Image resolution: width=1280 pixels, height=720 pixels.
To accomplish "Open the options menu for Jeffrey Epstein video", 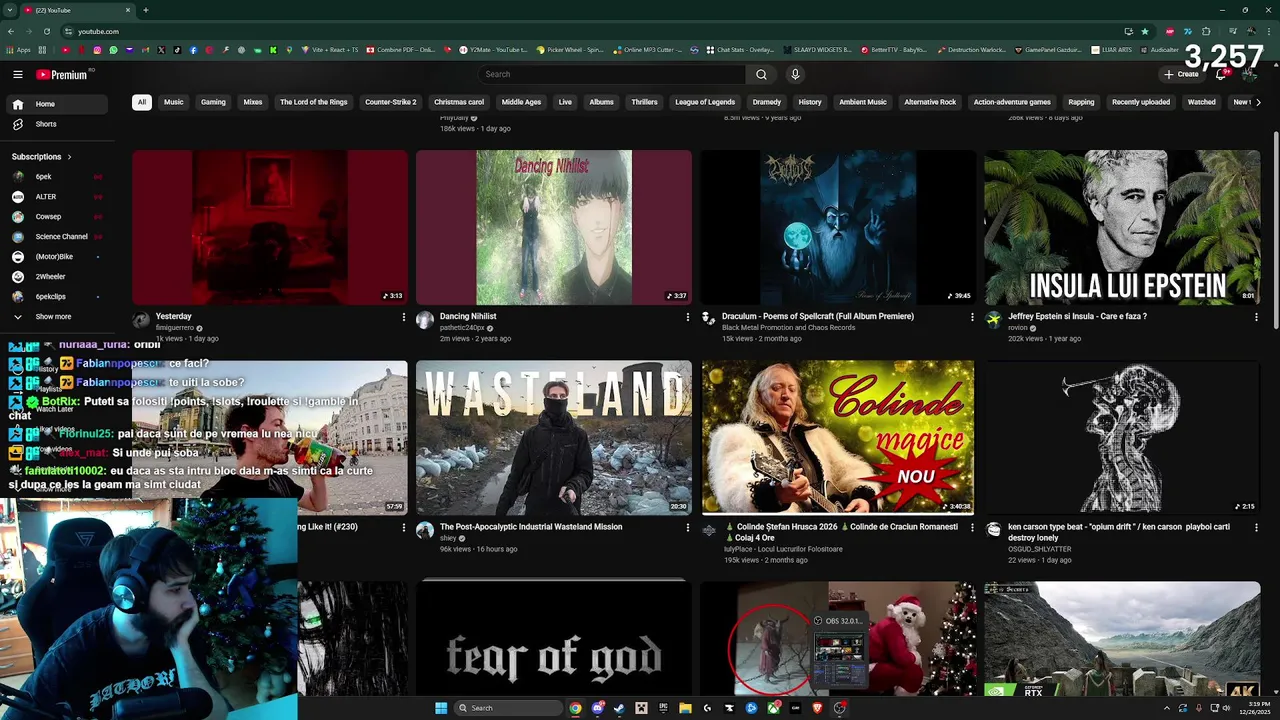I will 1256,317.
